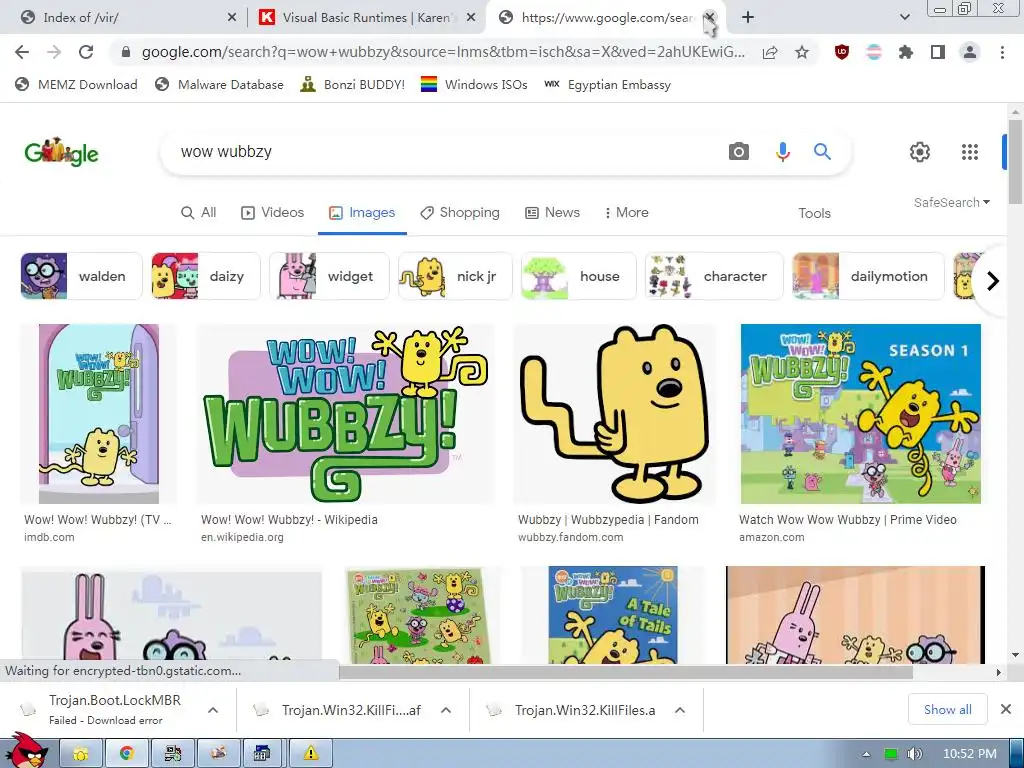Open the Wubbzypedia Fandom image result
Screen dimensions: 1024x768
(615, 414)
